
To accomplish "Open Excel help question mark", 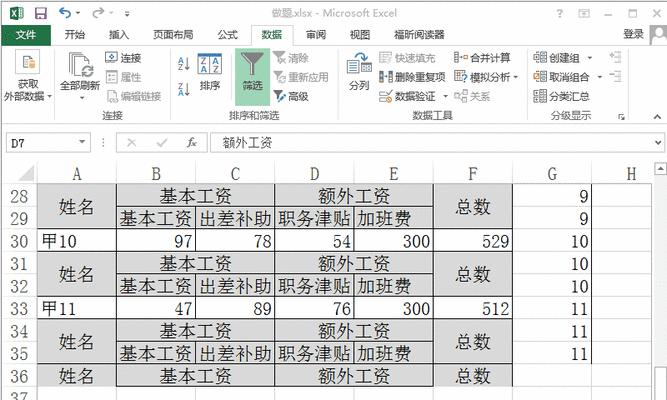I will click(559, 14).
